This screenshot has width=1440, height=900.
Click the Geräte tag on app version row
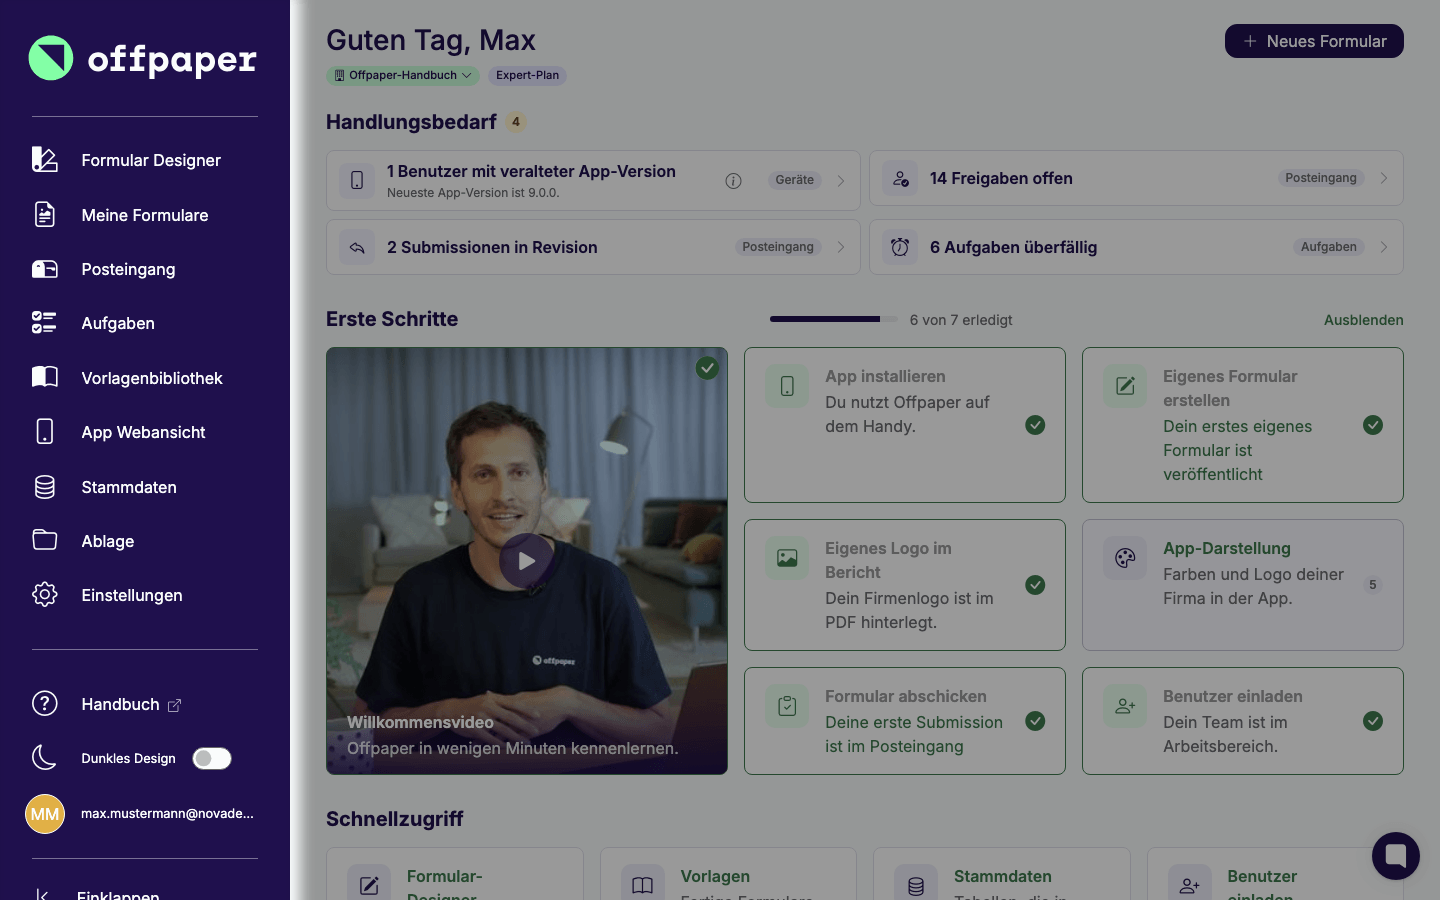click(x=794, y=180)
